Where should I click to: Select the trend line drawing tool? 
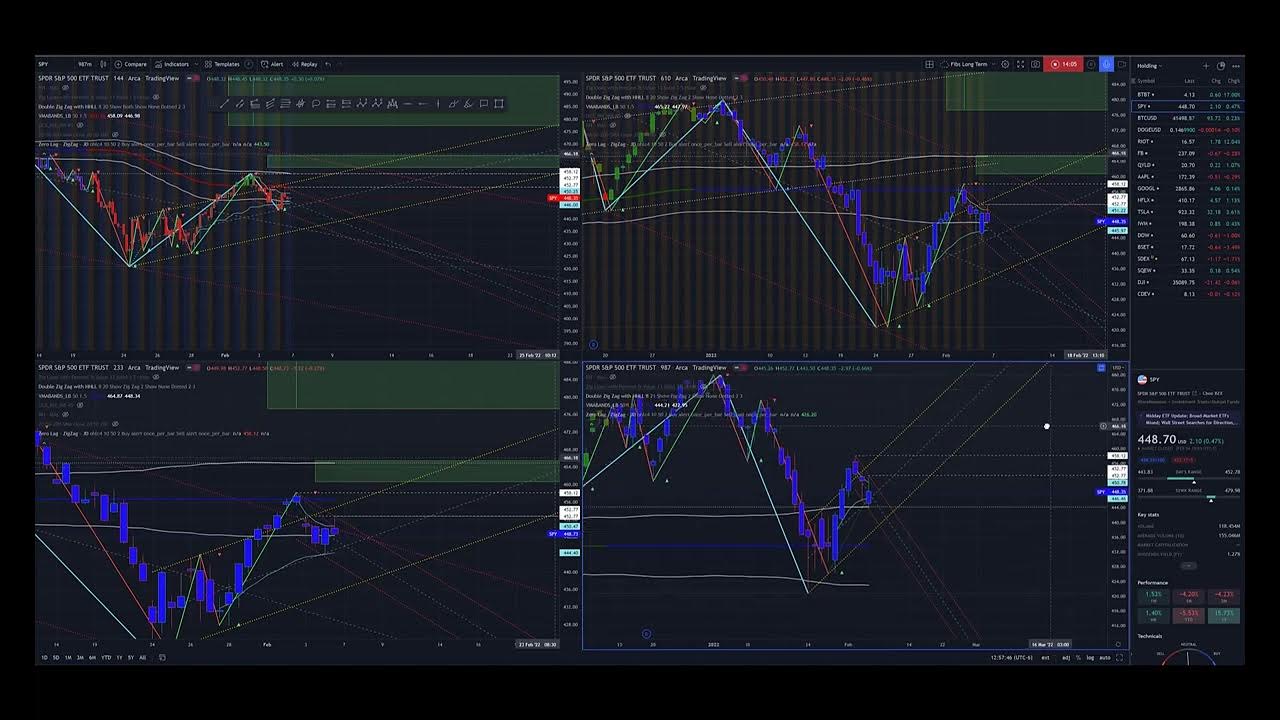click(224, 103)
